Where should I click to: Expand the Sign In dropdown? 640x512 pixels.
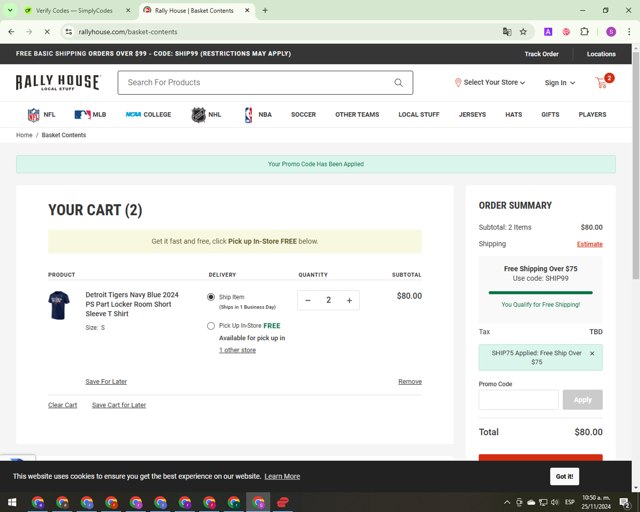pyautogui.click(x=560, y=82)
